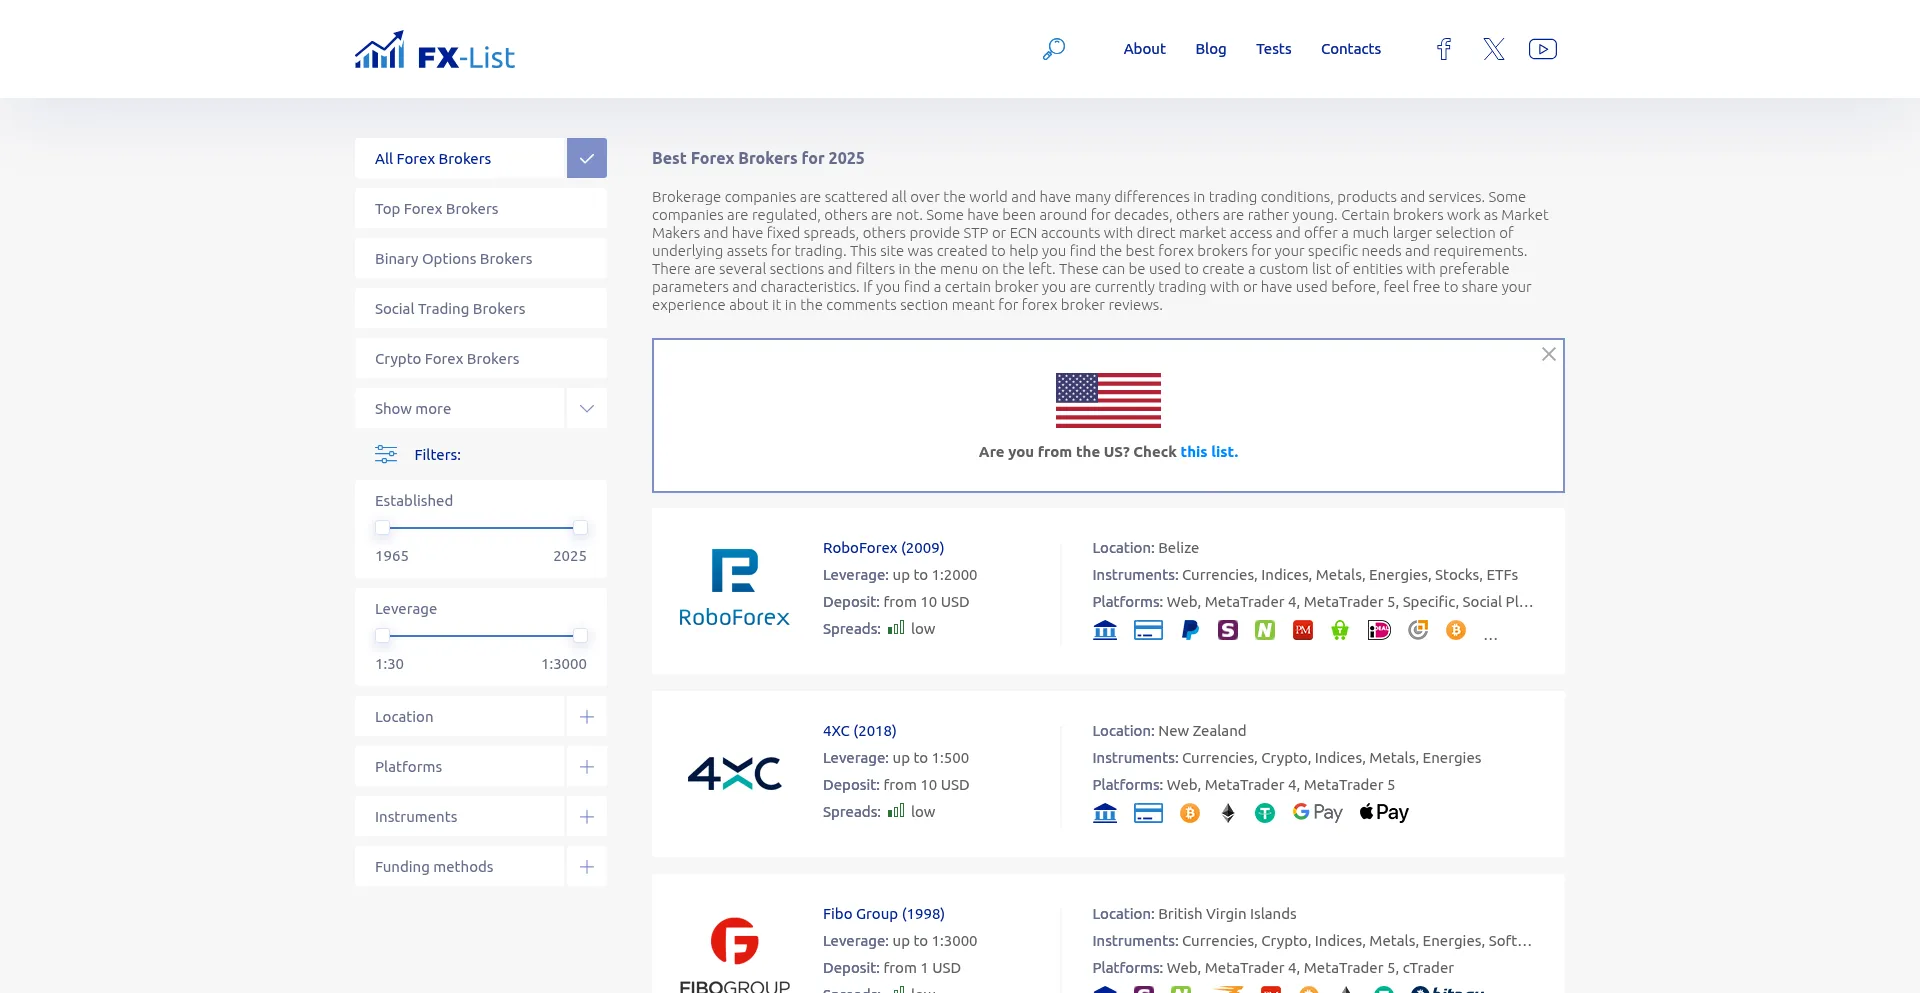
Task: Click the Apple Pay icon for 4XC
Action: click(x=1384, y=813)
